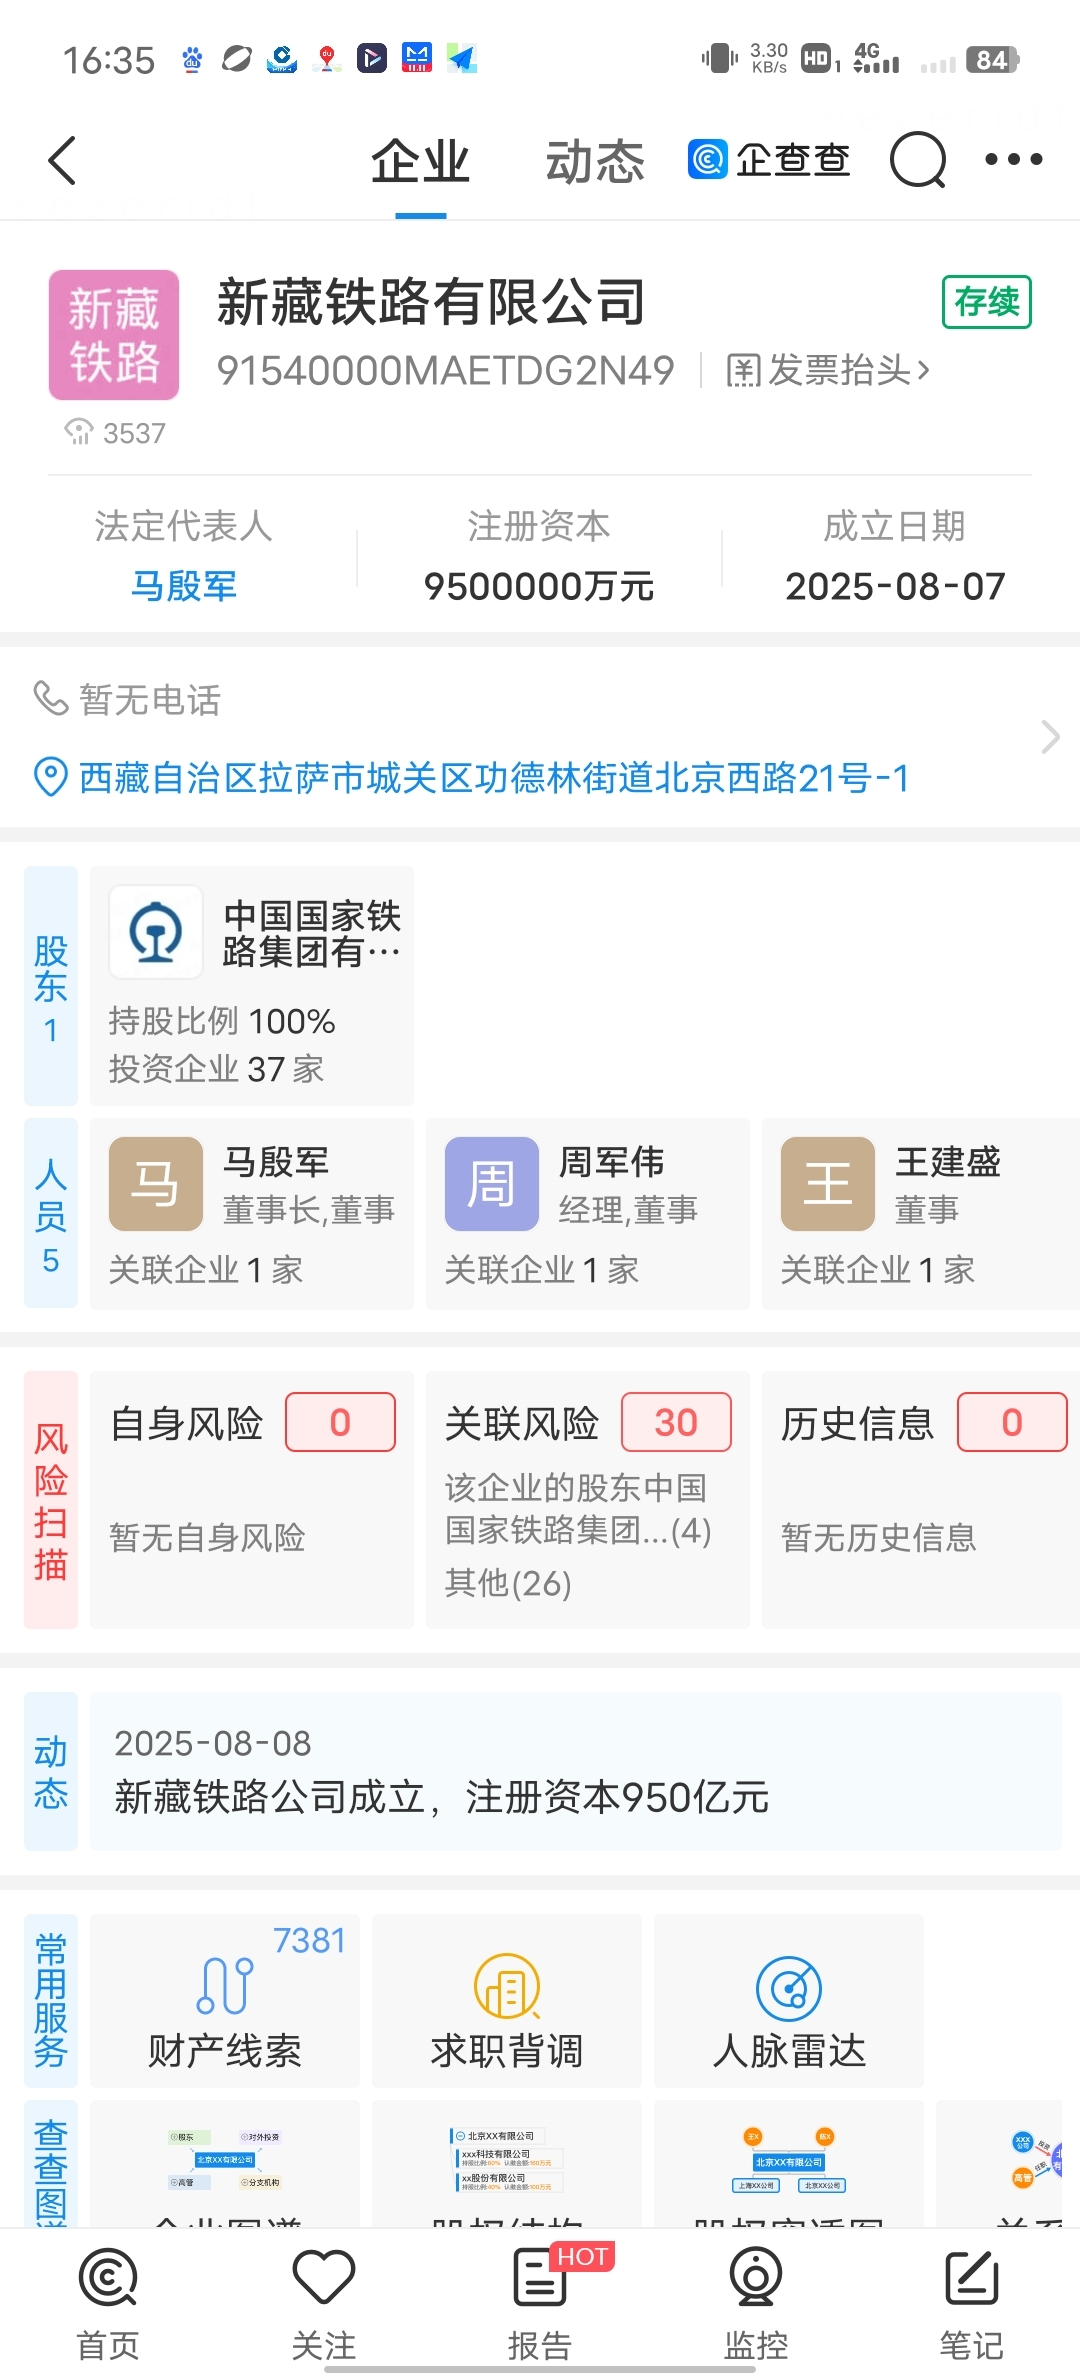1080x2376 pixels.
Task: Go to 首页 in bottom bar
Action: (x=108, y=2304)
